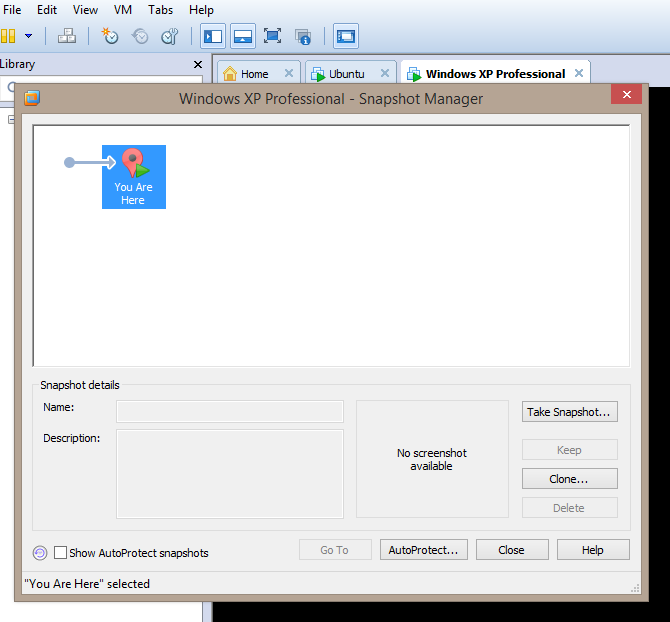Click the console view toolbar icon

[x=346, y=36]
